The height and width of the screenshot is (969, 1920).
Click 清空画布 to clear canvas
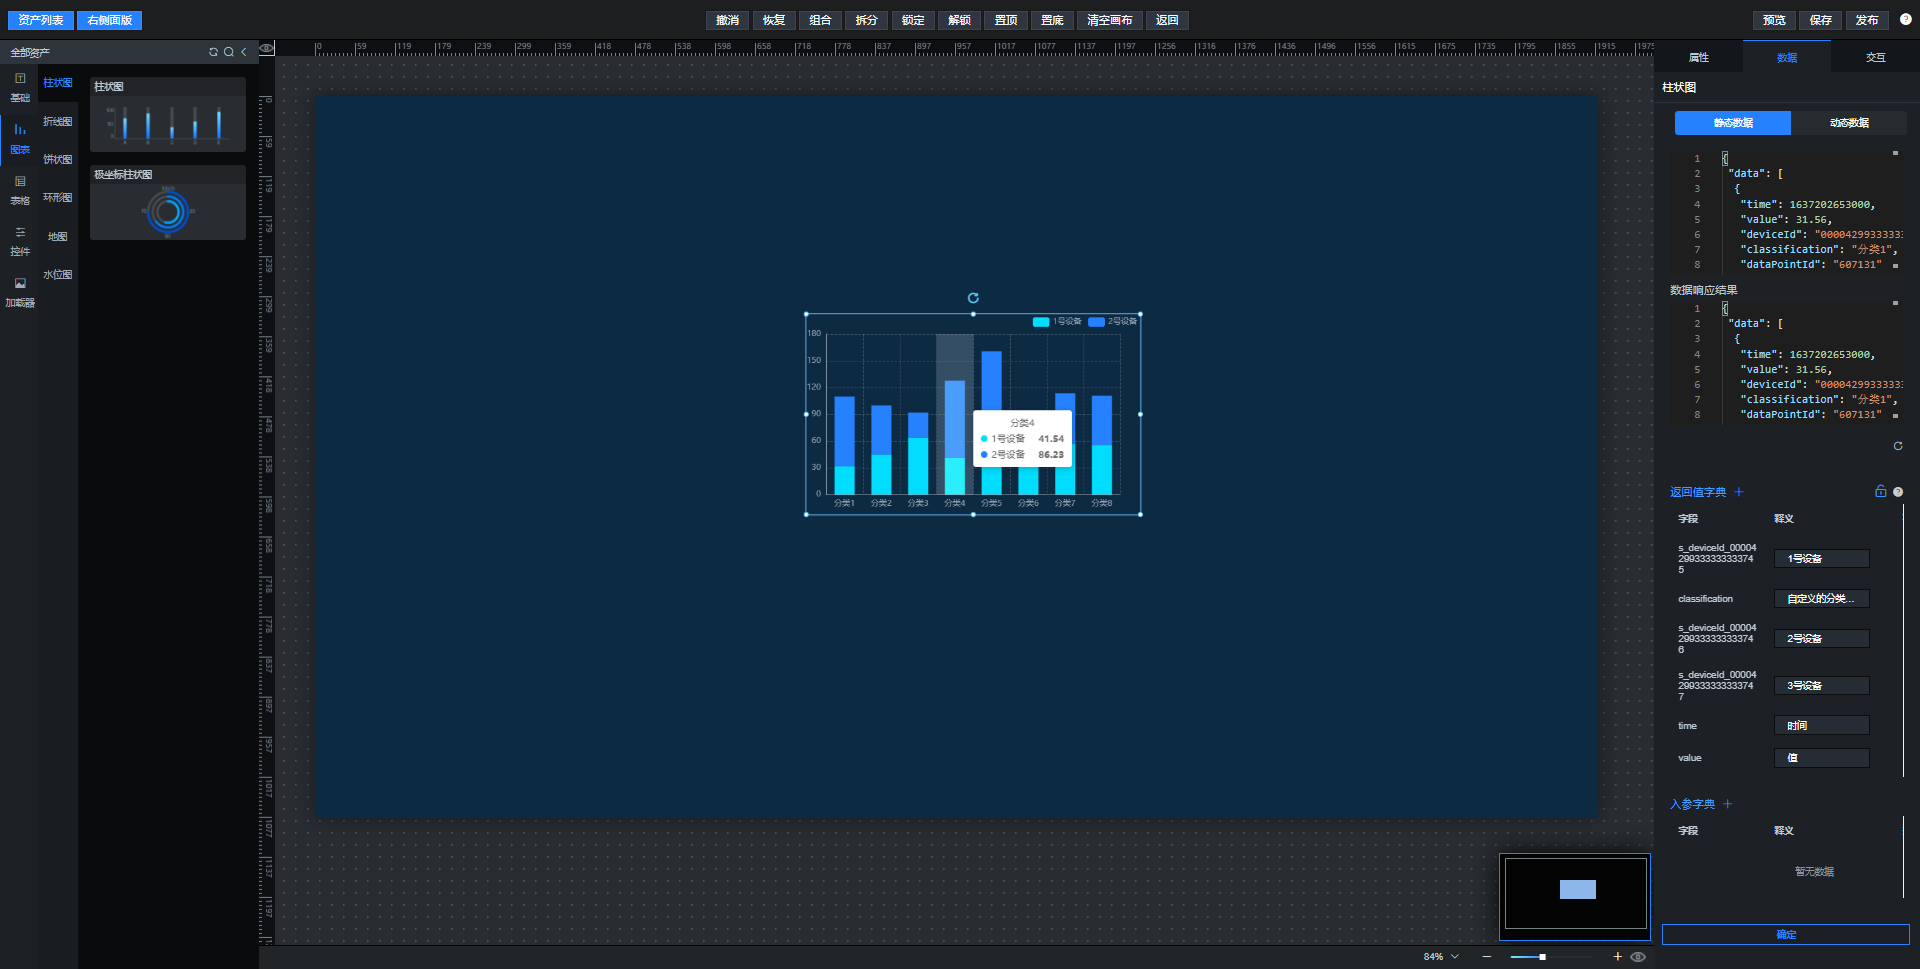coord(1110,20)
